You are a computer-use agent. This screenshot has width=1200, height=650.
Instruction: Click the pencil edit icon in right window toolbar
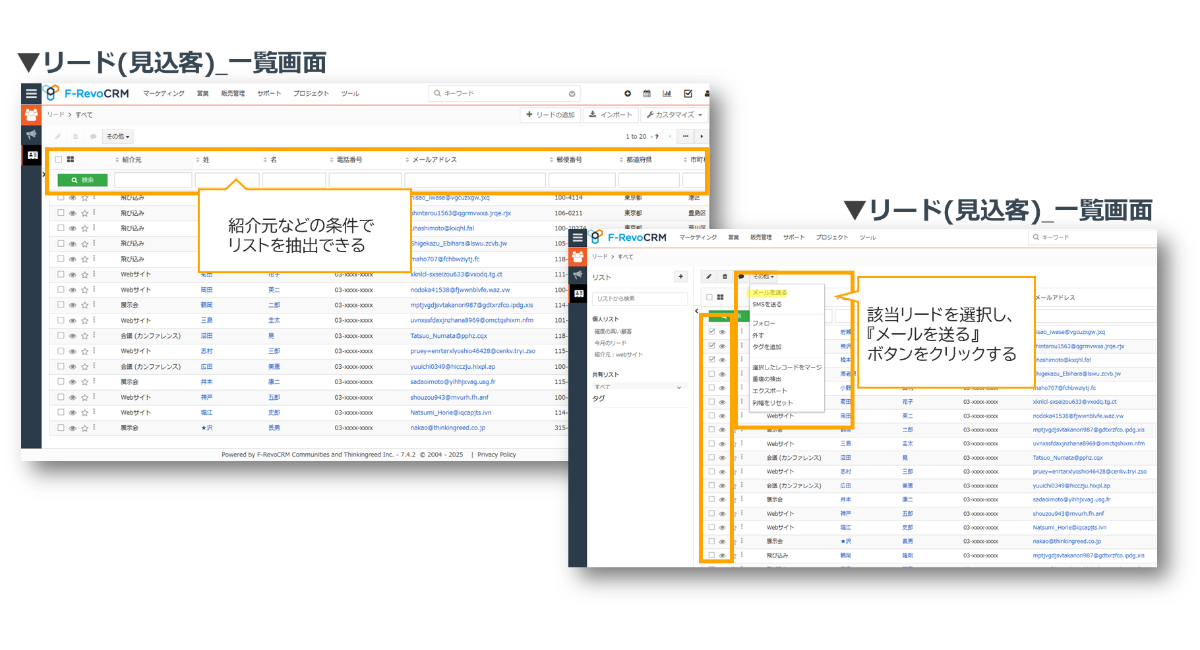[709, 276]
